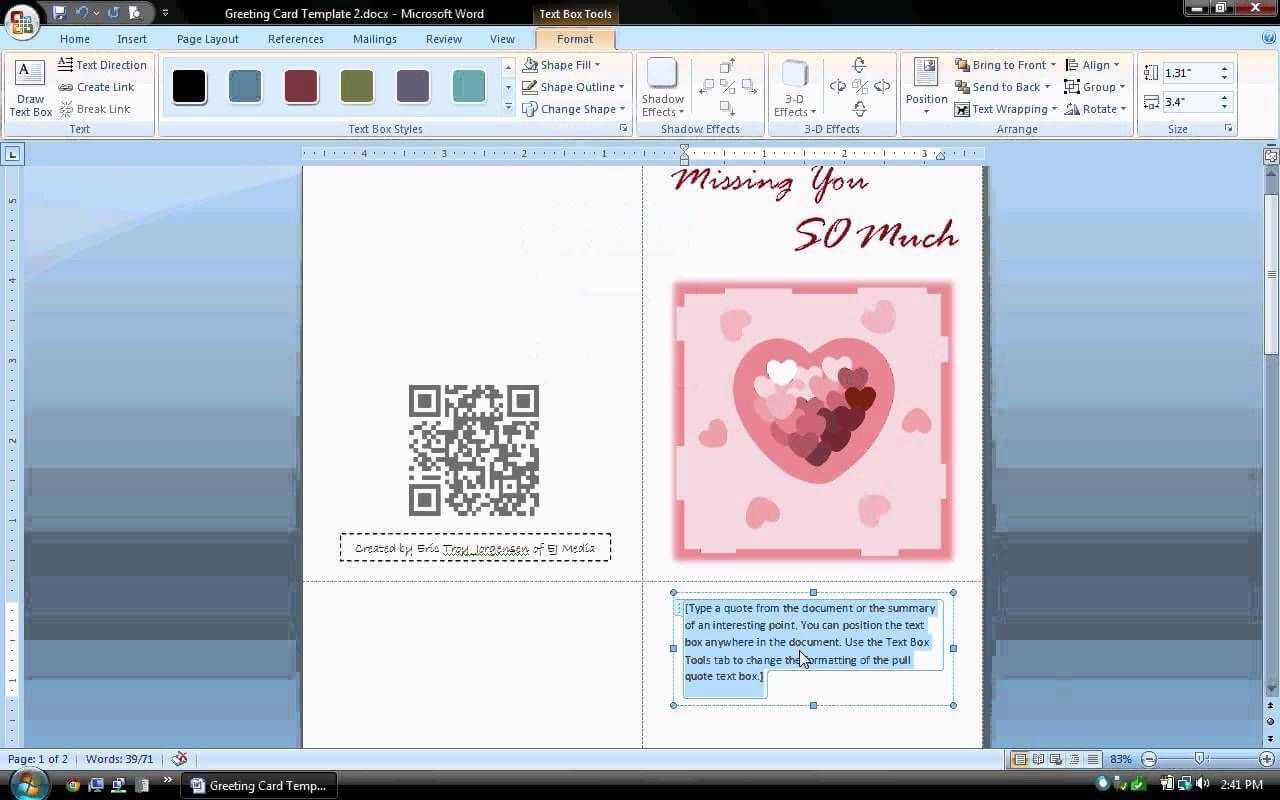Click the proofing errors icon in status bar
The height and width of the screenshot is (800, 1280).
click(179, 759)
